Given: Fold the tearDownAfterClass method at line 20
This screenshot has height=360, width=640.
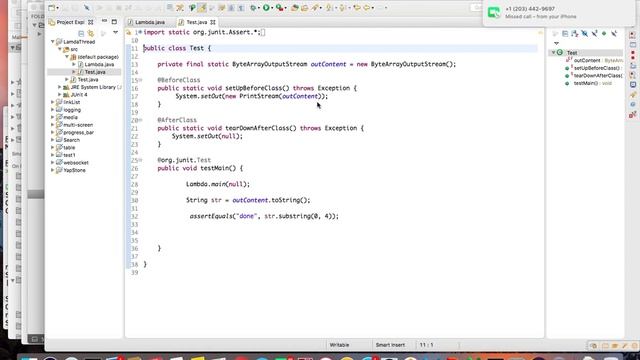Looking at the screenshot, I should click(140, 120).
